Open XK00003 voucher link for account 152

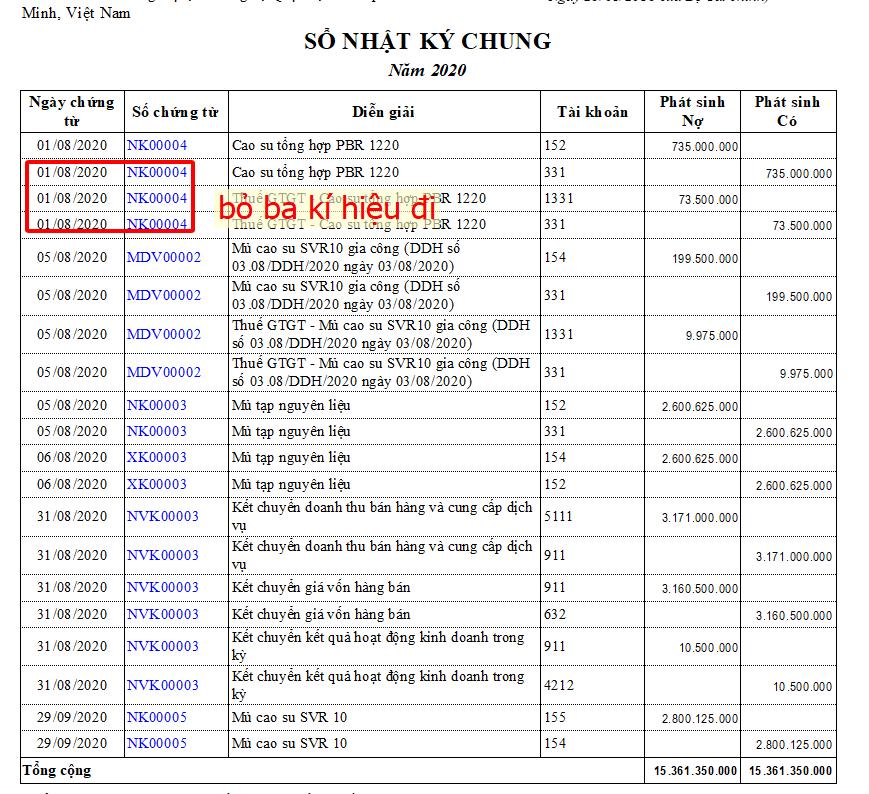point(156,485)
